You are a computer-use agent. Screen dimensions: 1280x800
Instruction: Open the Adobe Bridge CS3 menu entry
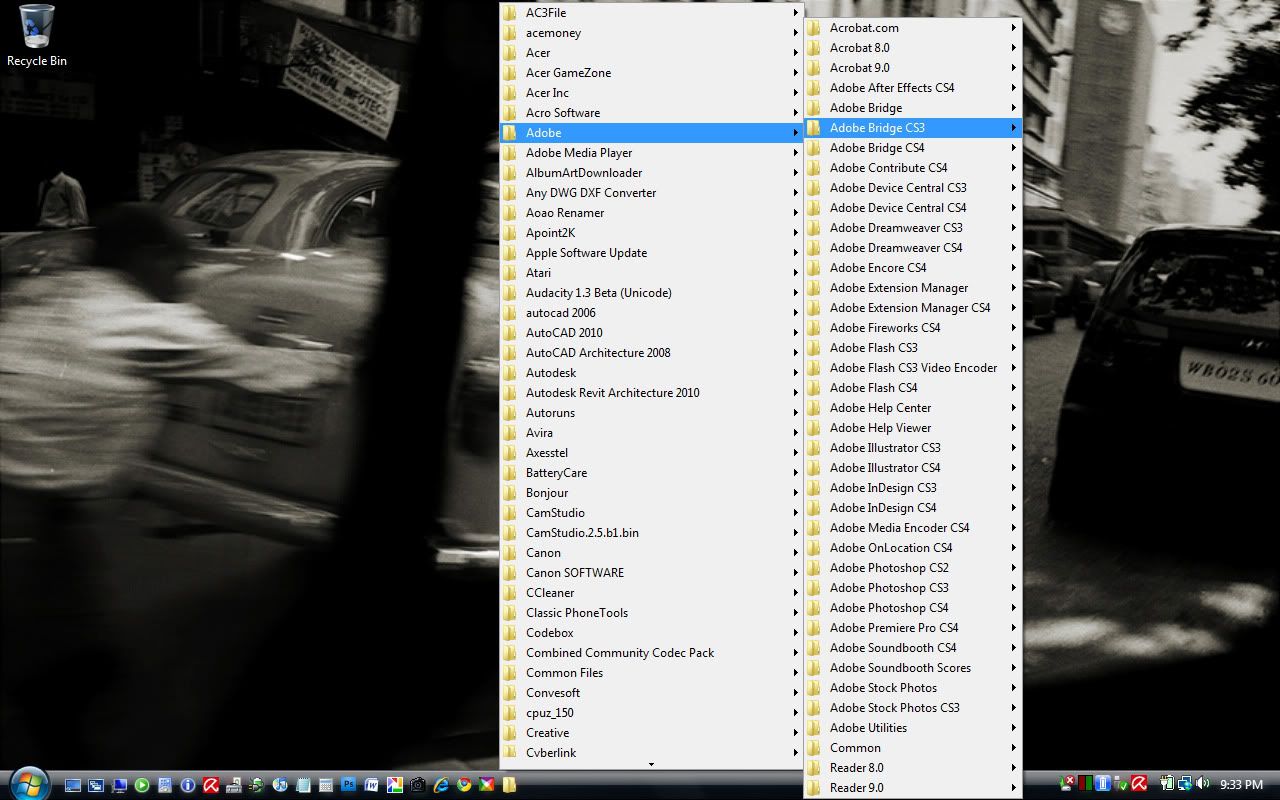(x=913, y=128)
